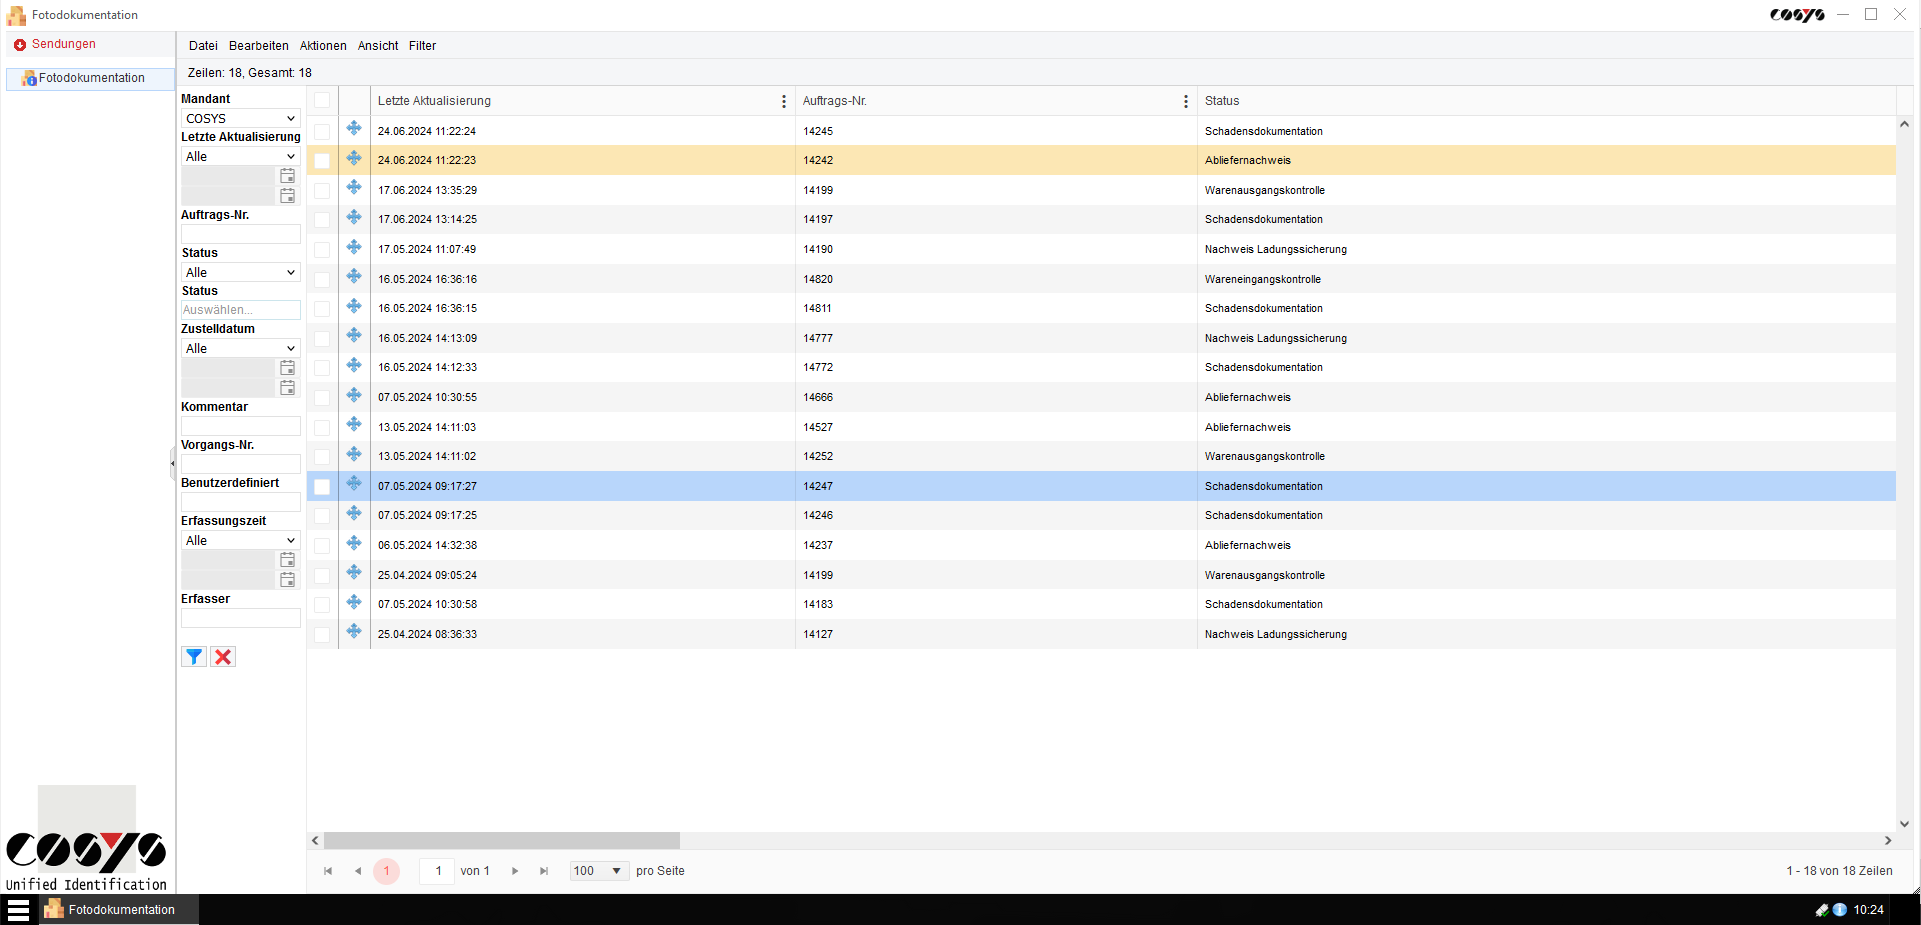Open the Filter menu
This screenshot has width=1921, height=925.
coord(422,46)
